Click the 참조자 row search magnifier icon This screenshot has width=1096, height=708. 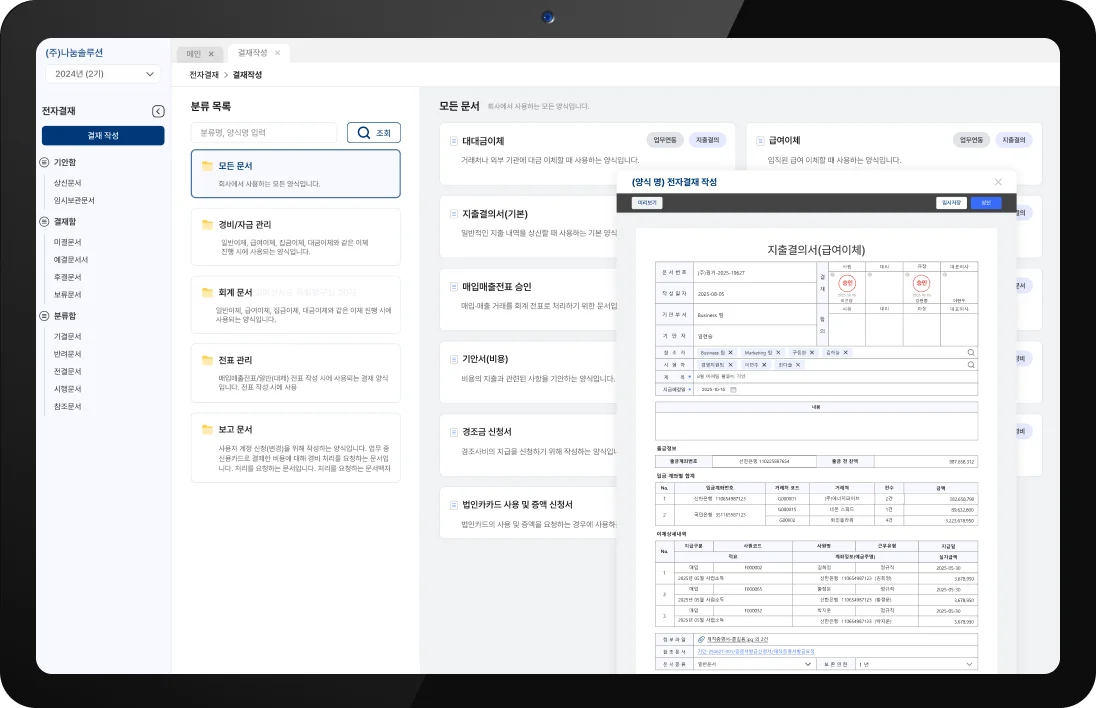971,353
